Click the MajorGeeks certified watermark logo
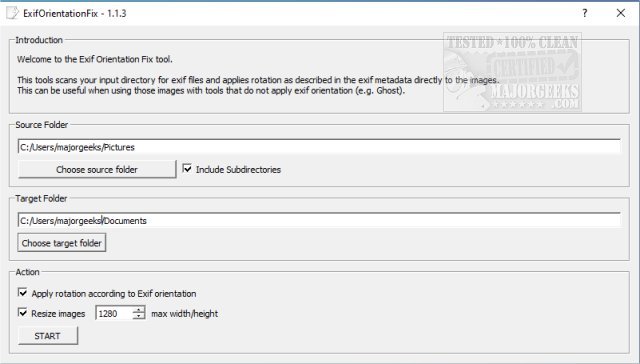 click(x=513, y=72)
